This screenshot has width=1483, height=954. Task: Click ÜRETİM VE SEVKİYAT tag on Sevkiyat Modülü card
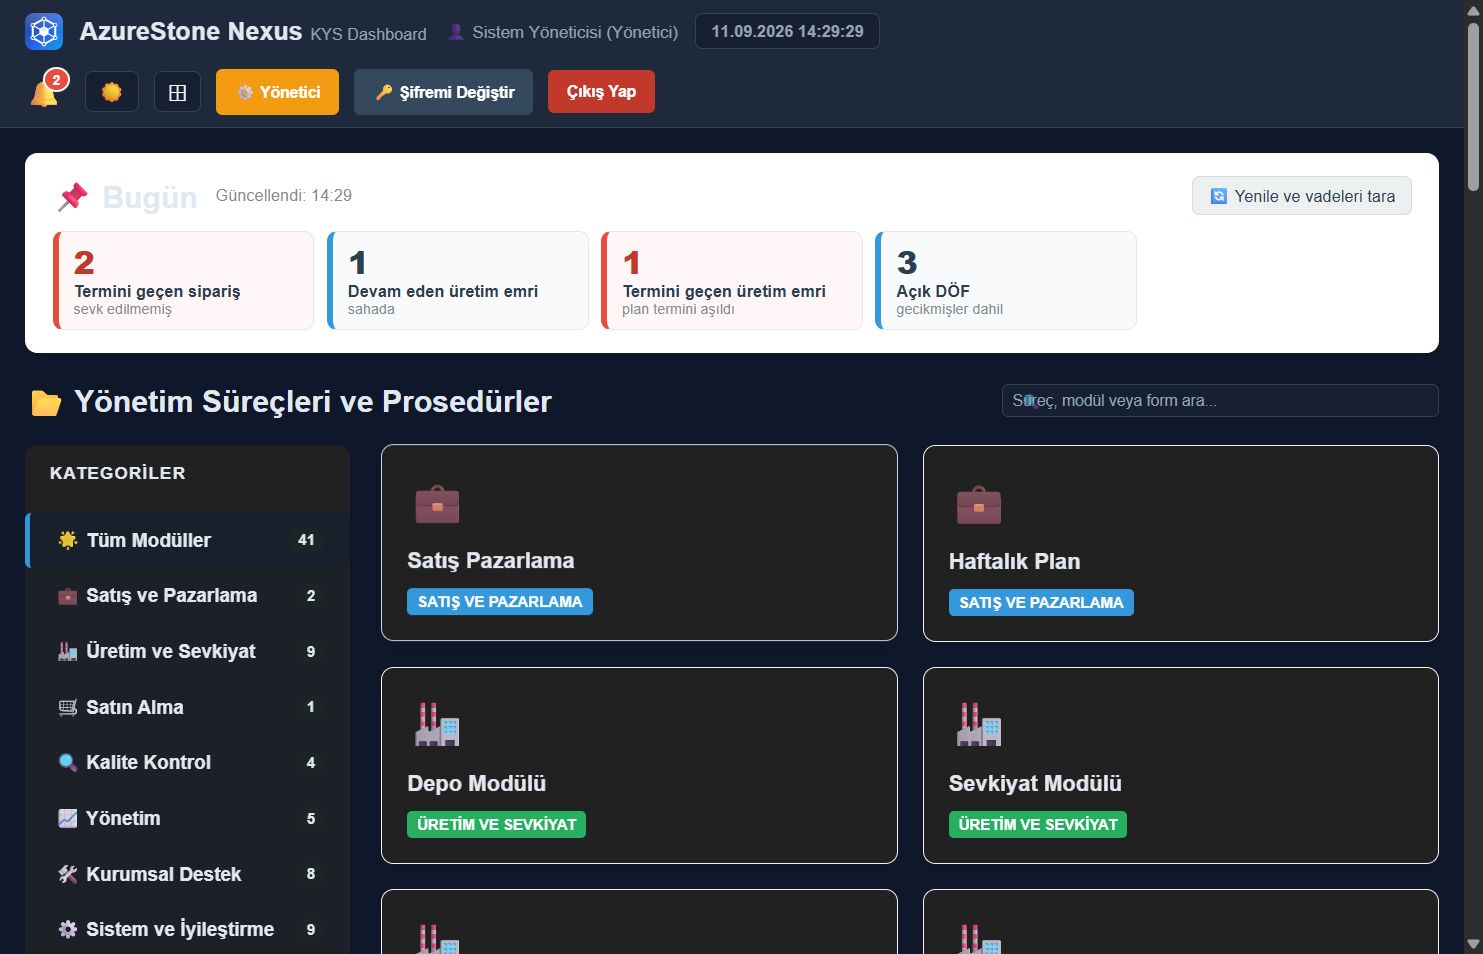1038,825
